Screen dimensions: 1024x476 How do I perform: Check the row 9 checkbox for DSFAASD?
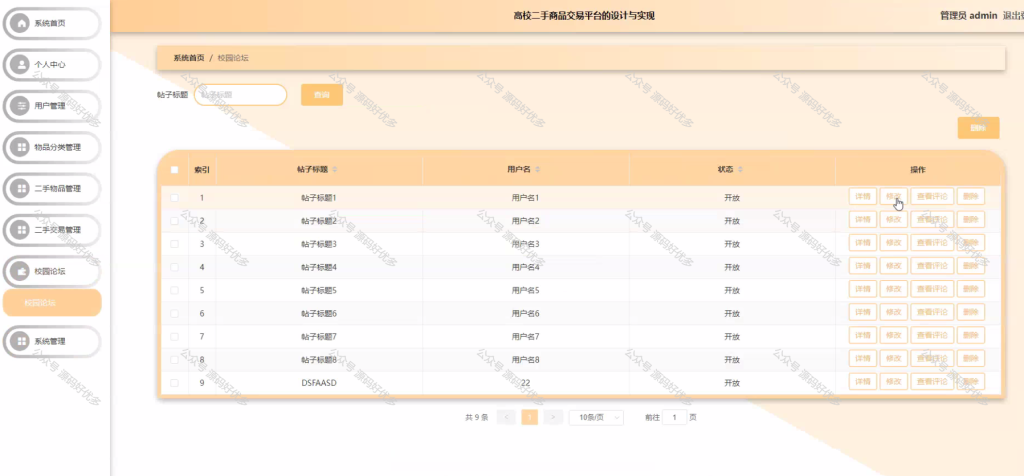174,383
